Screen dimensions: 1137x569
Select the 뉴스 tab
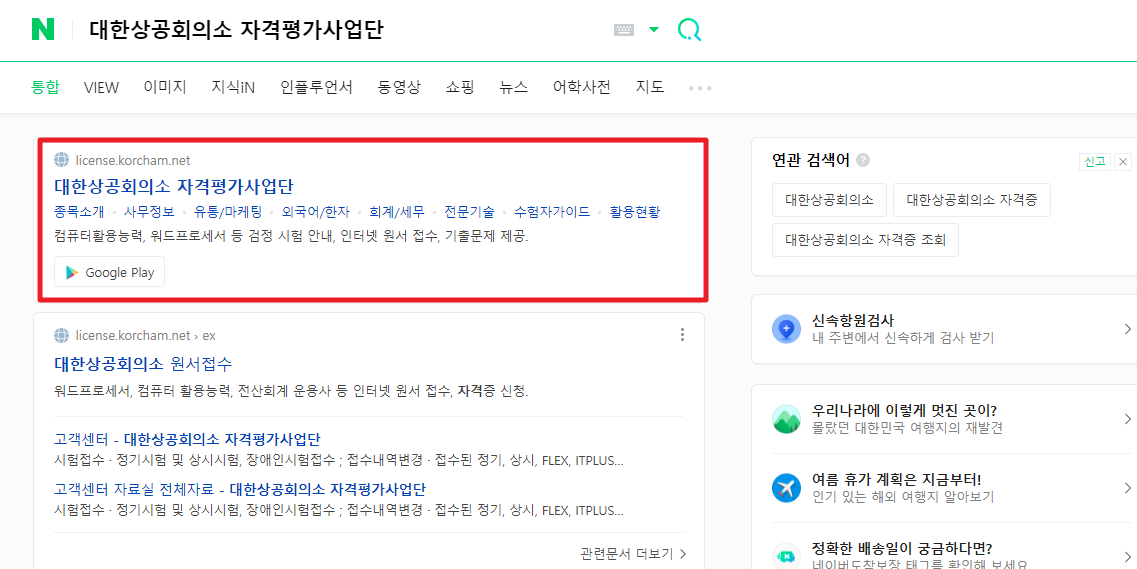click(513, 88)
